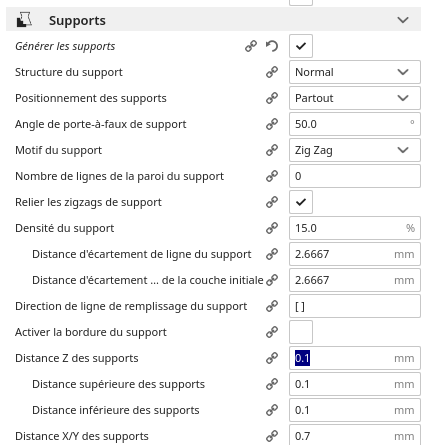The height and width of the screenshot is (445, 428).
Task: Click link icon for Angle de porte-à-faux
Action: (x=272, y=124)
